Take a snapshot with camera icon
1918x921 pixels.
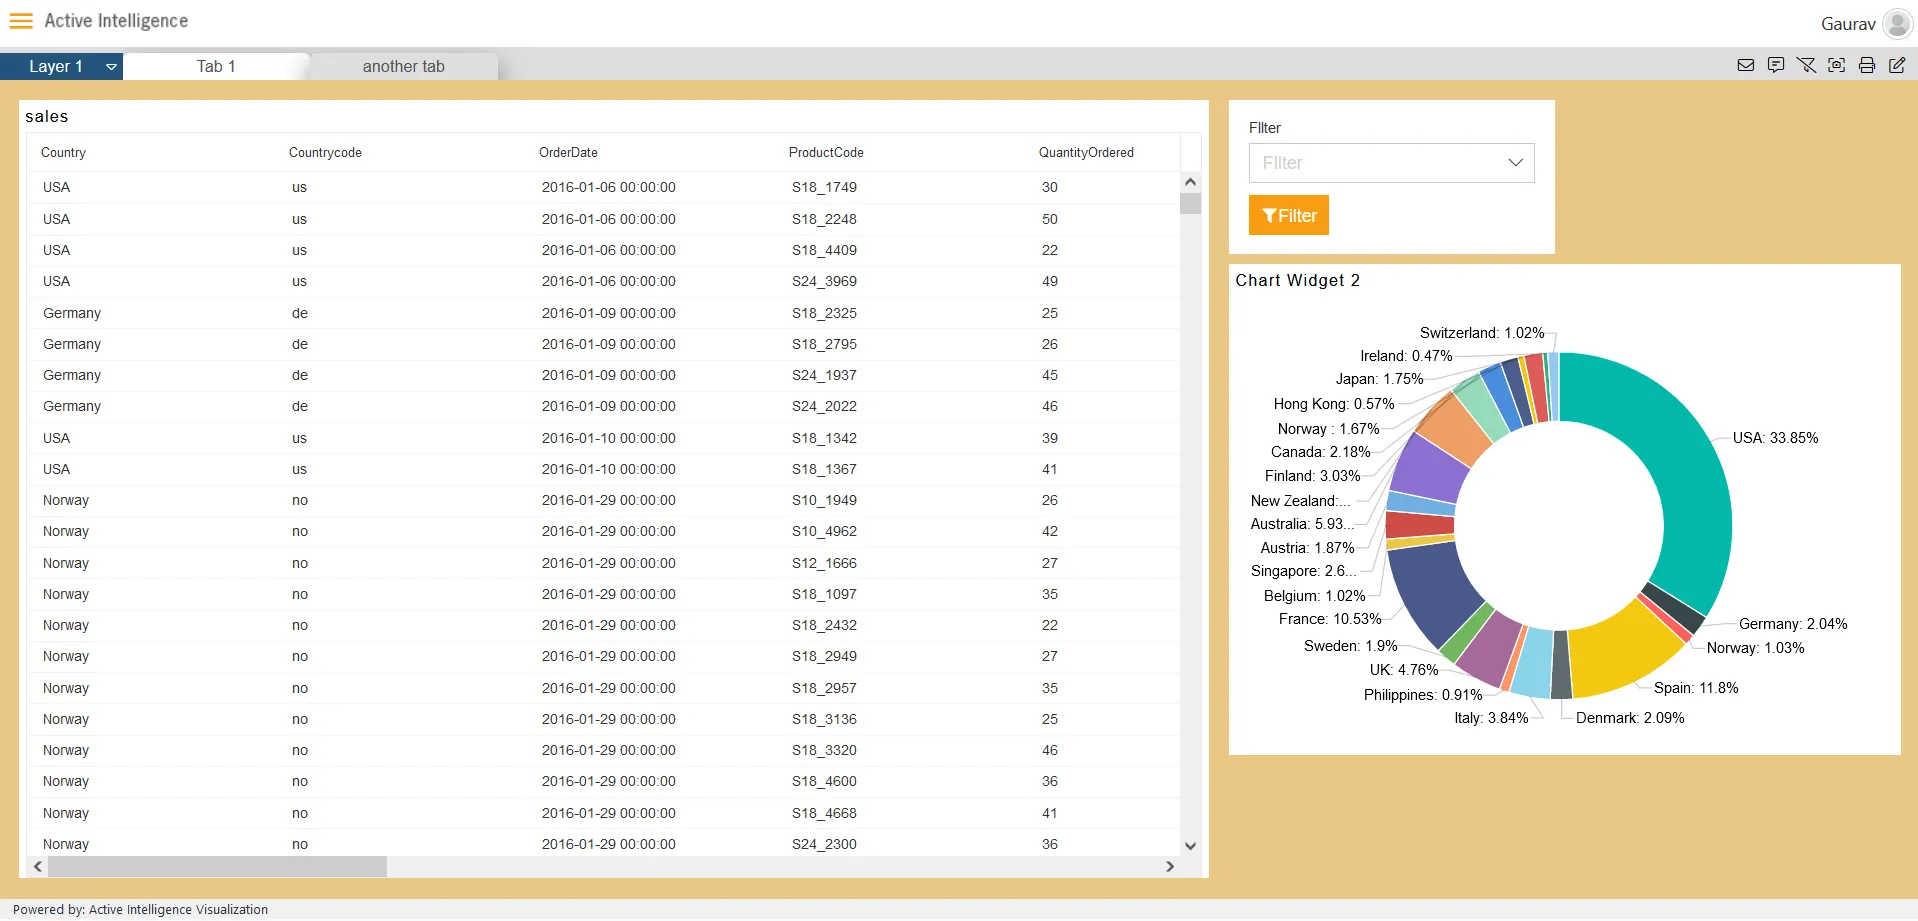[1836, 66]
